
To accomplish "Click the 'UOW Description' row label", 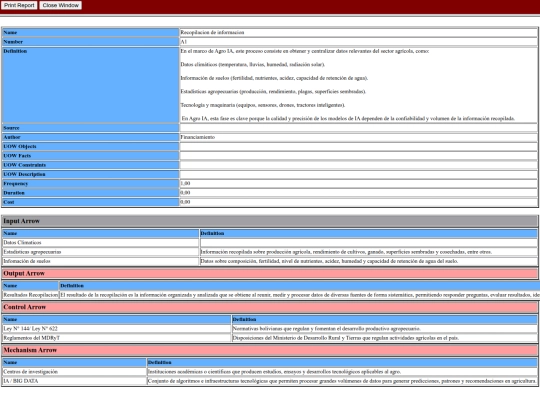I will 24,174.
